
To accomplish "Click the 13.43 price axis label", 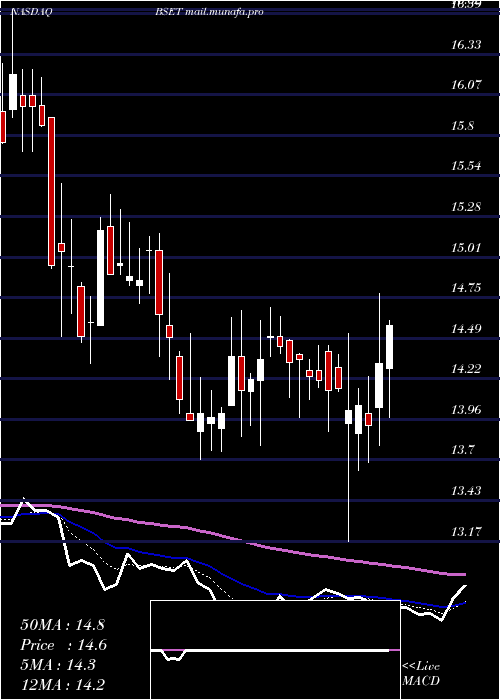I will click(467, 491).
